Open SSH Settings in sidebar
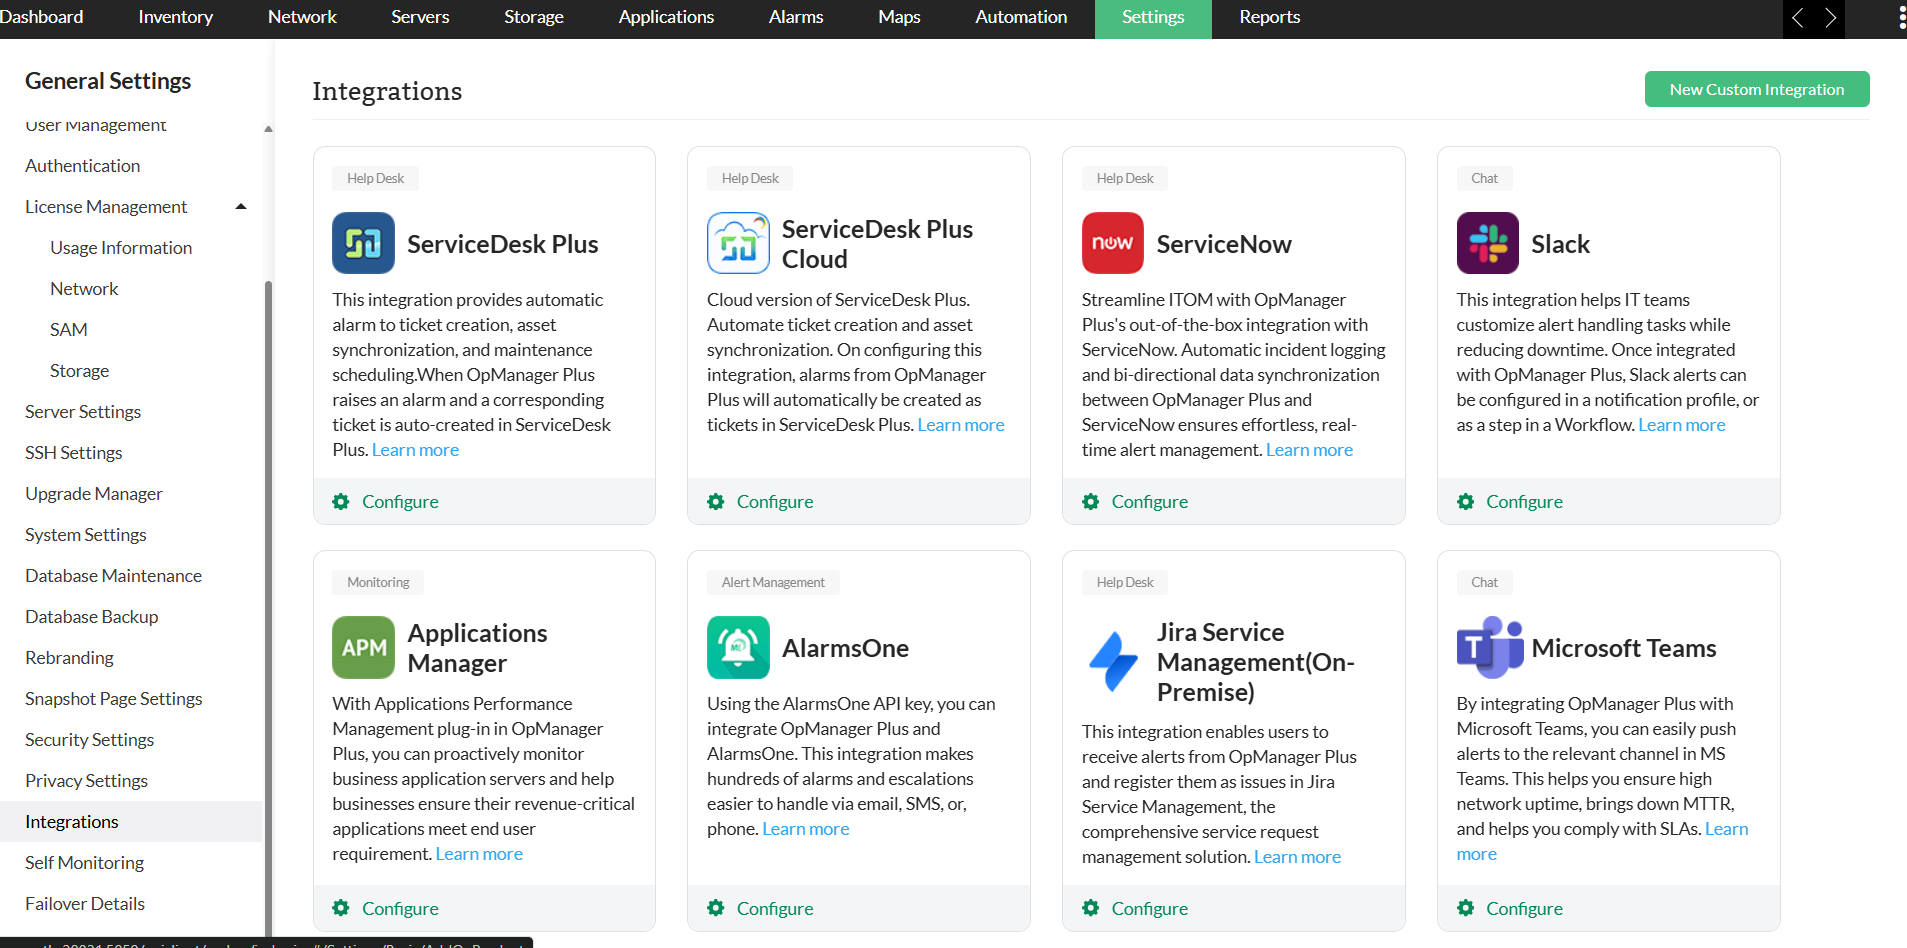Viewport: 1907px width, 948px height. click(x=74, y=452)
